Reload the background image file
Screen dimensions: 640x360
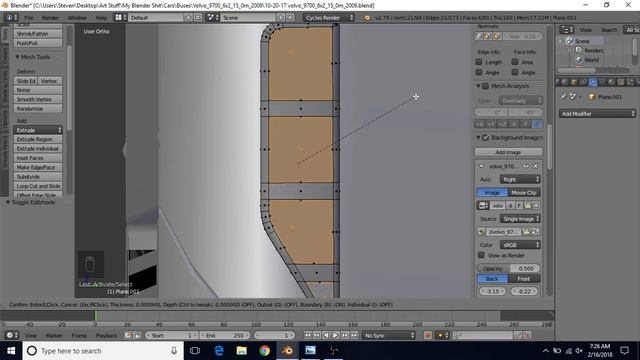tap(536, 232)
